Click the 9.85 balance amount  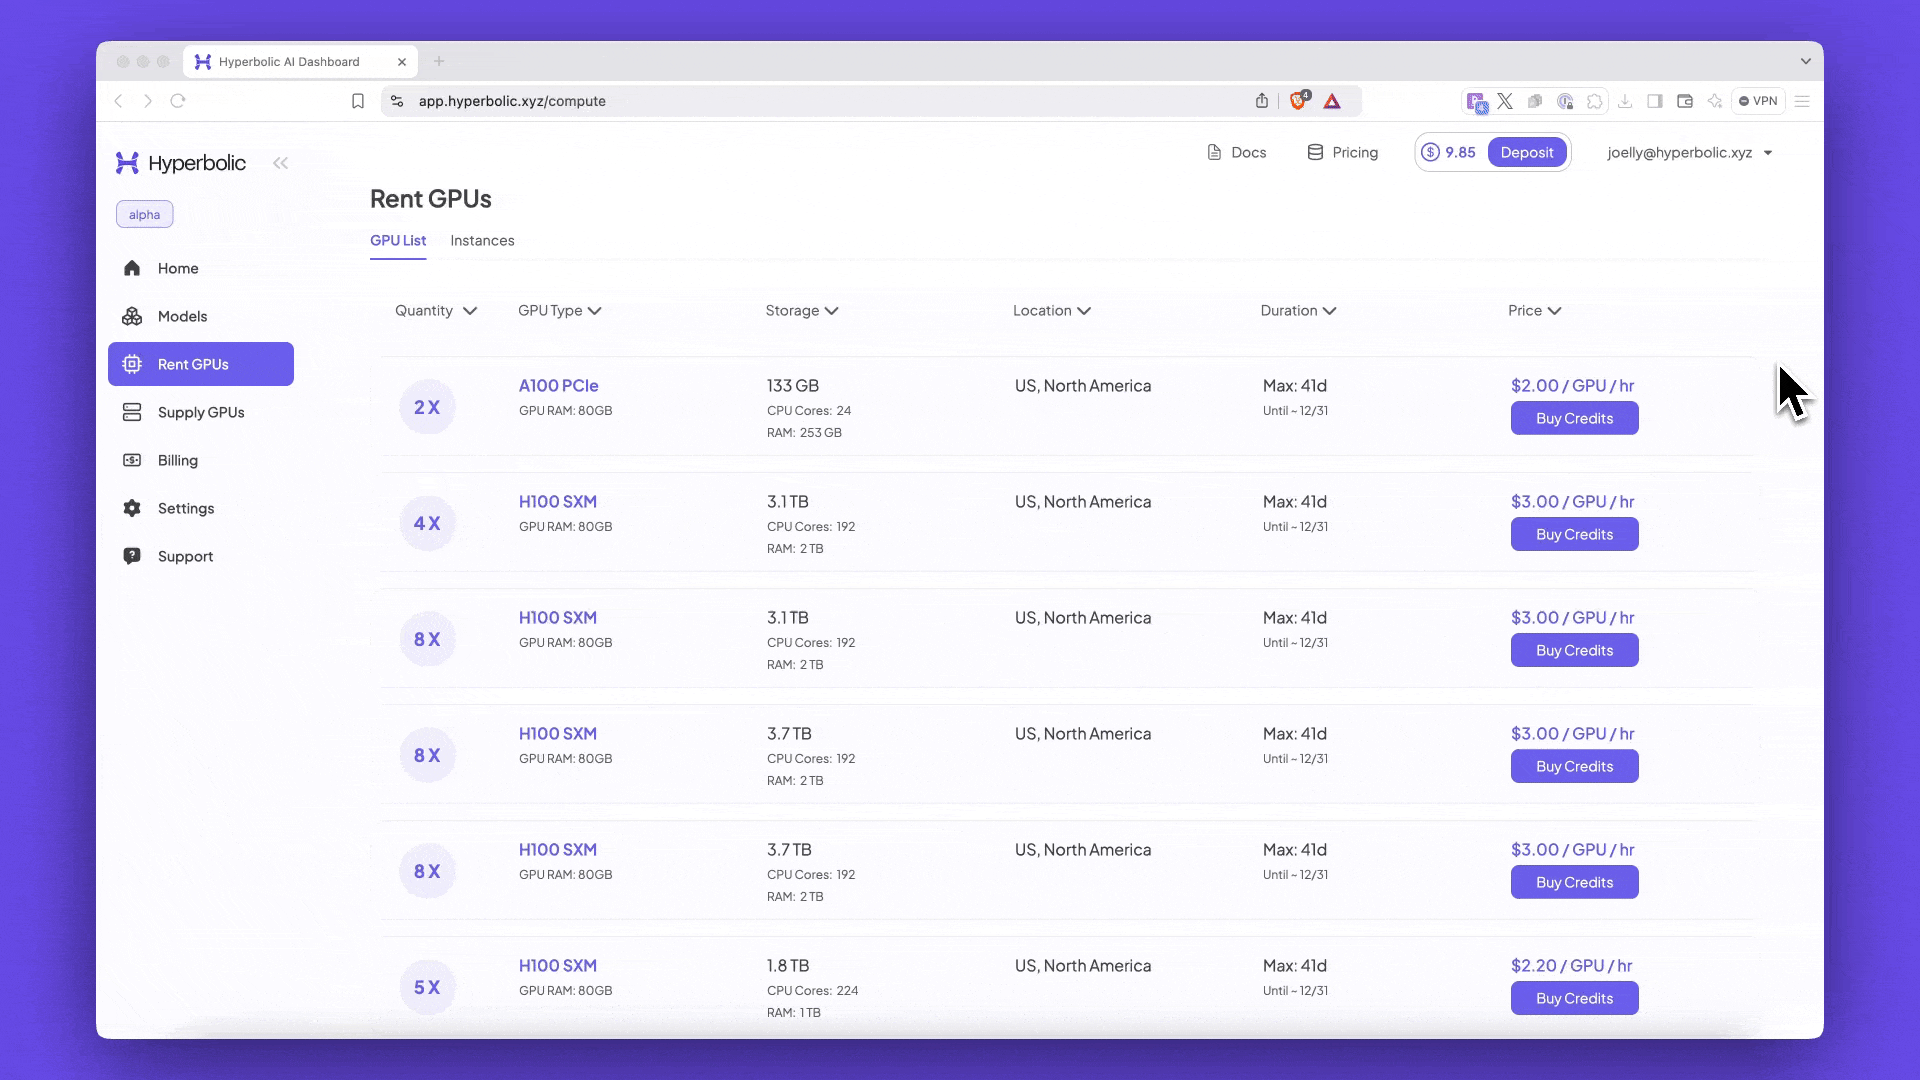coord(1460,152)
